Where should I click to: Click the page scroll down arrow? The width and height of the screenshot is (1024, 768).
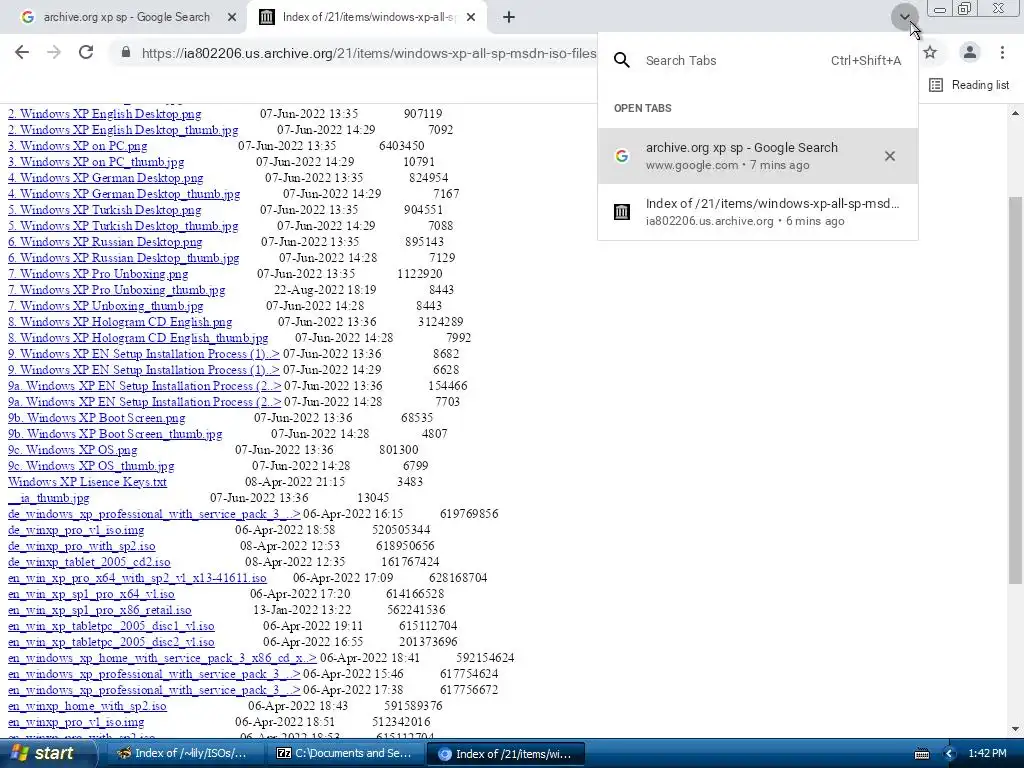tap(1016, 729)
